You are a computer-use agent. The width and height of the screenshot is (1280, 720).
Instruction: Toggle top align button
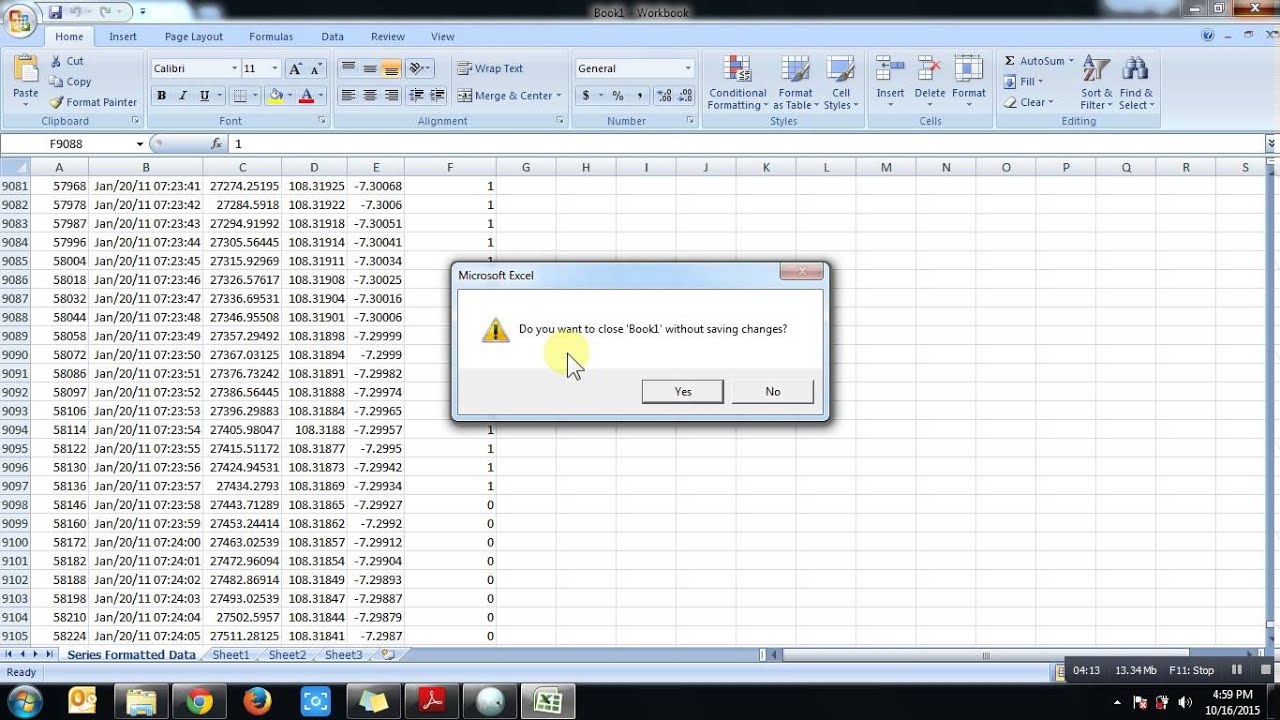coord(348,69)
